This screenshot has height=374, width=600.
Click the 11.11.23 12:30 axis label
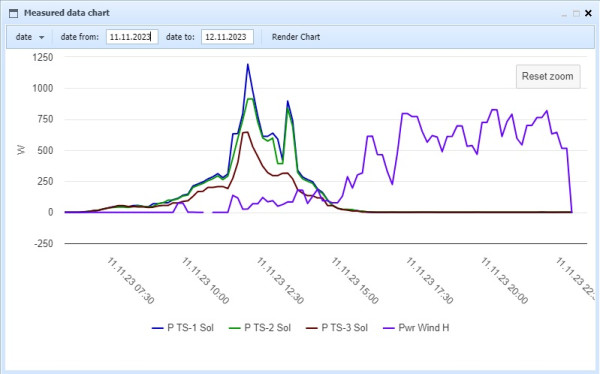[x=280, y=281]
